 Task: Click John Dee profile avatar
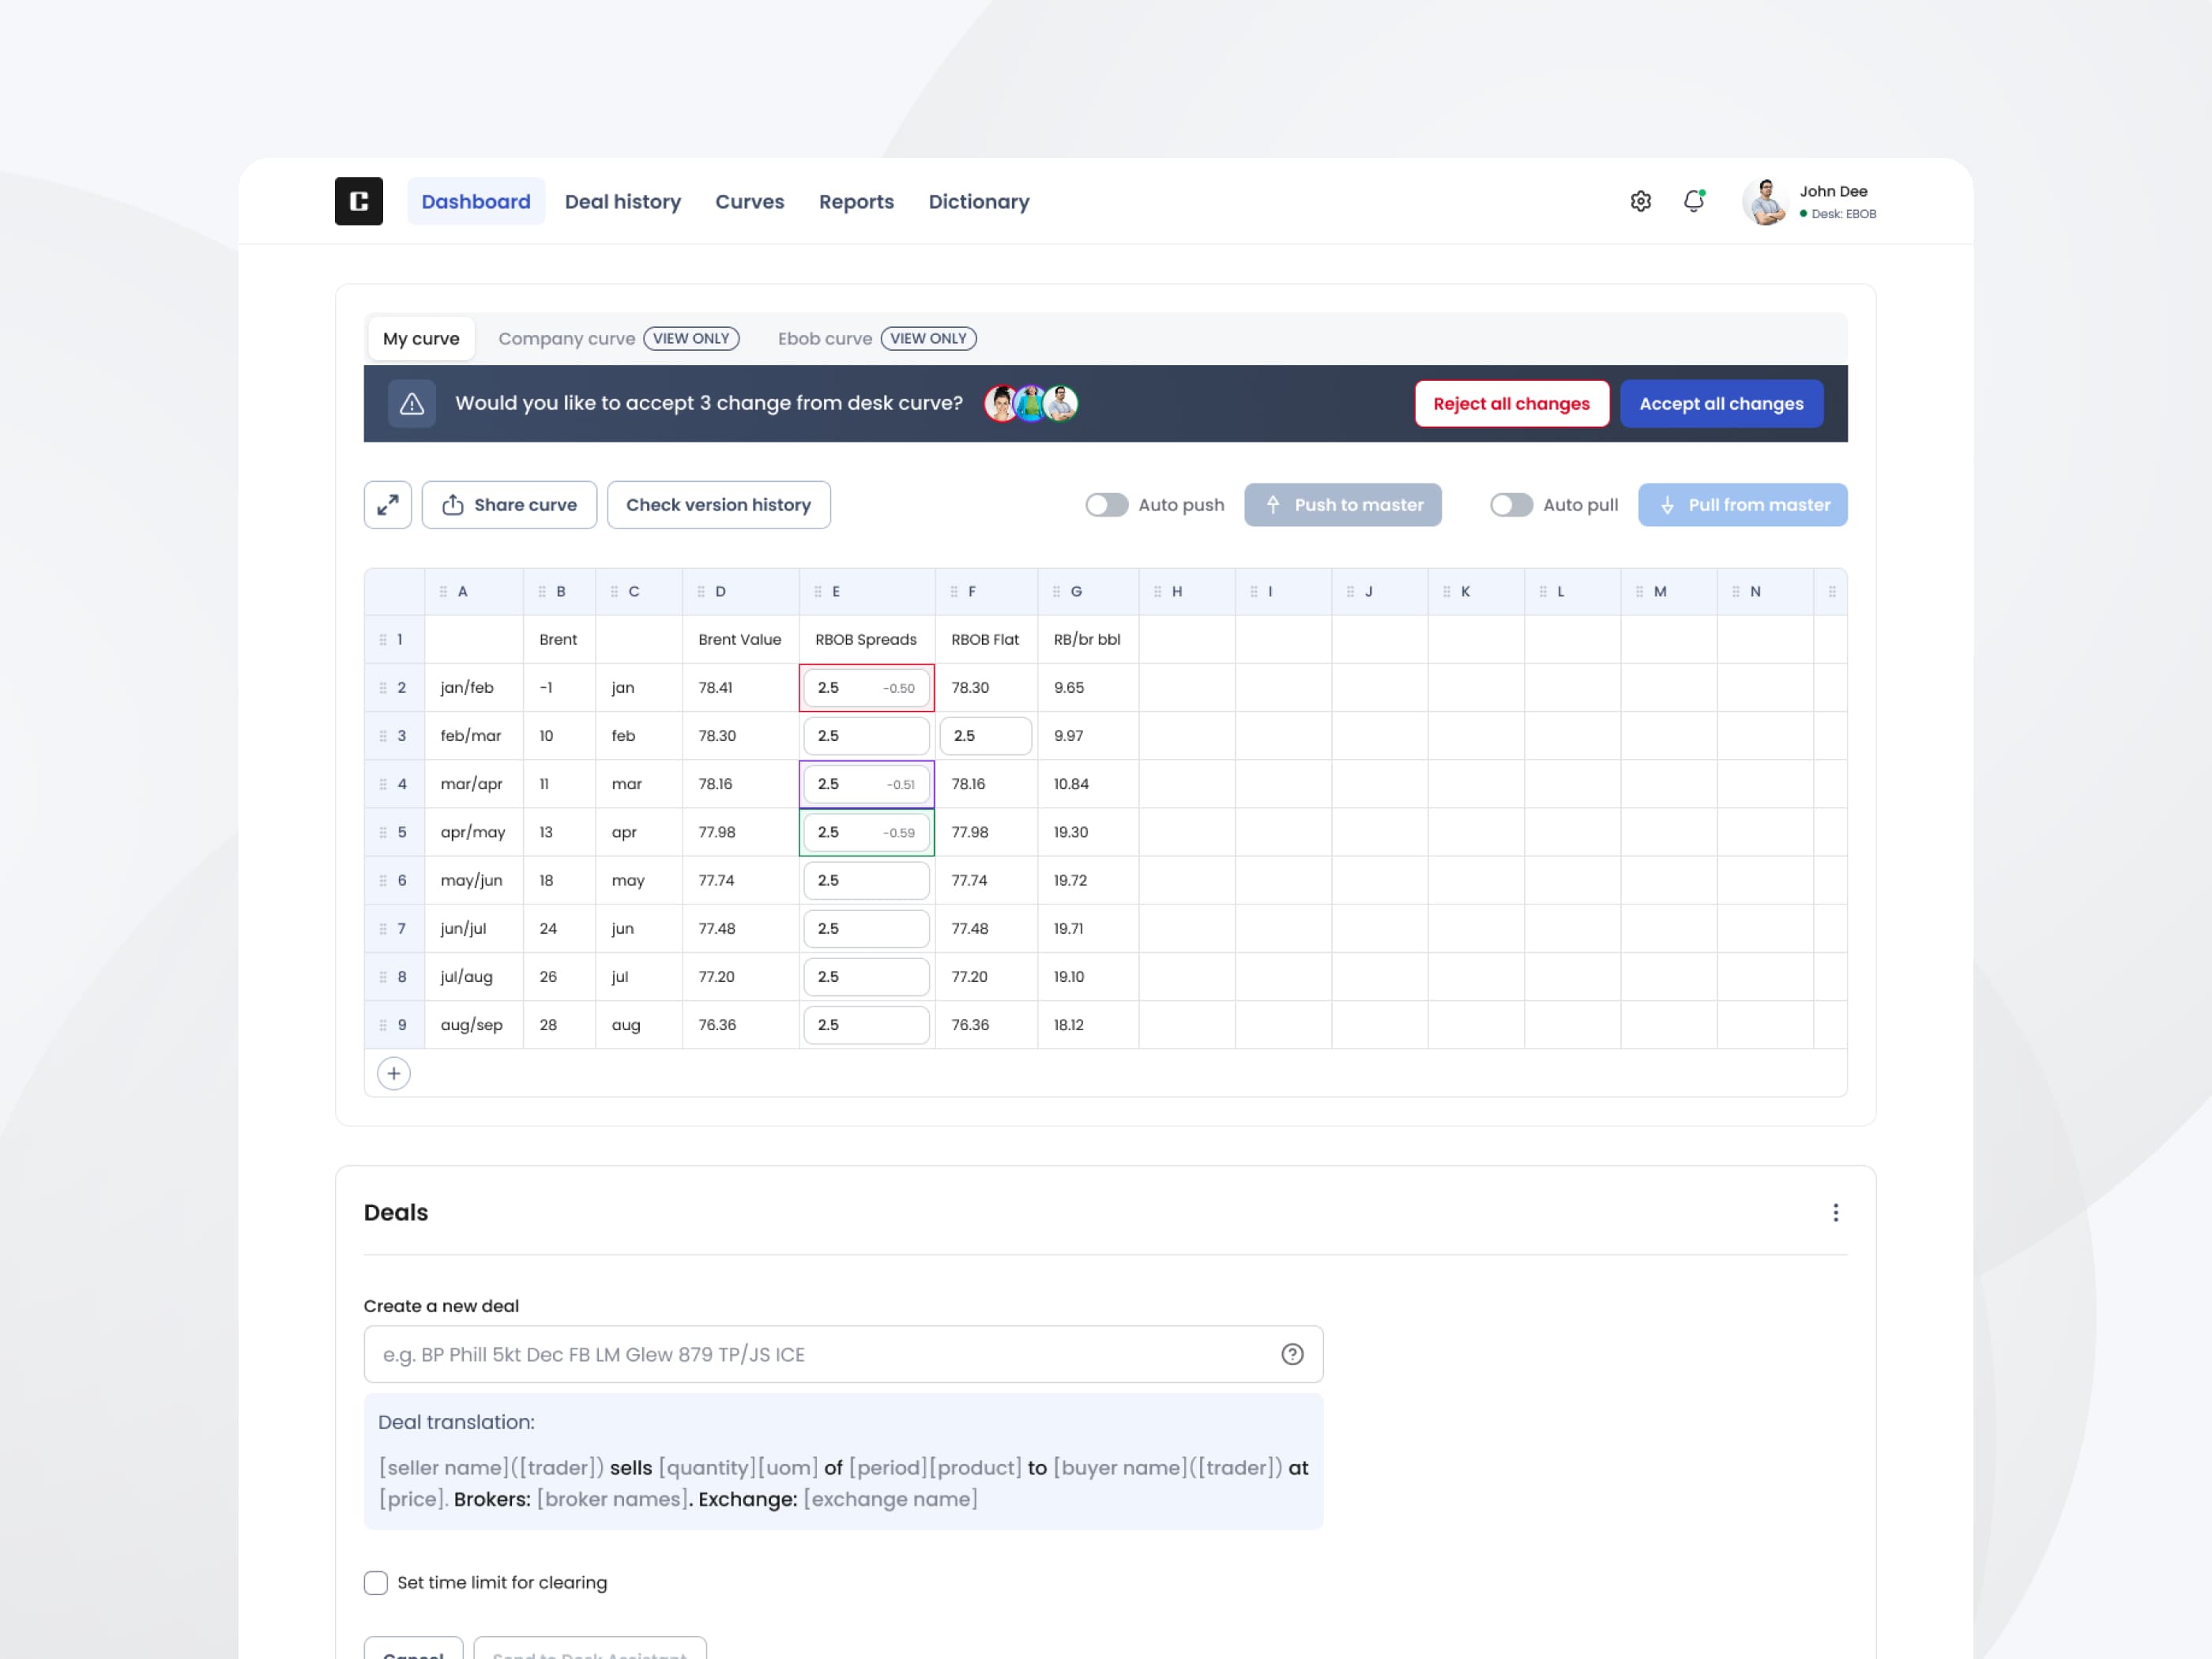click(1765, 201)
